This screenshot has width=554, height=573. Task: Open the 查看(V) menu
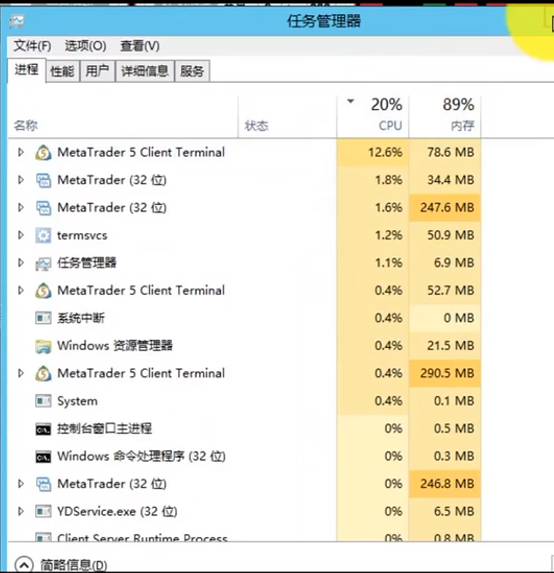(x=140, y=46)
